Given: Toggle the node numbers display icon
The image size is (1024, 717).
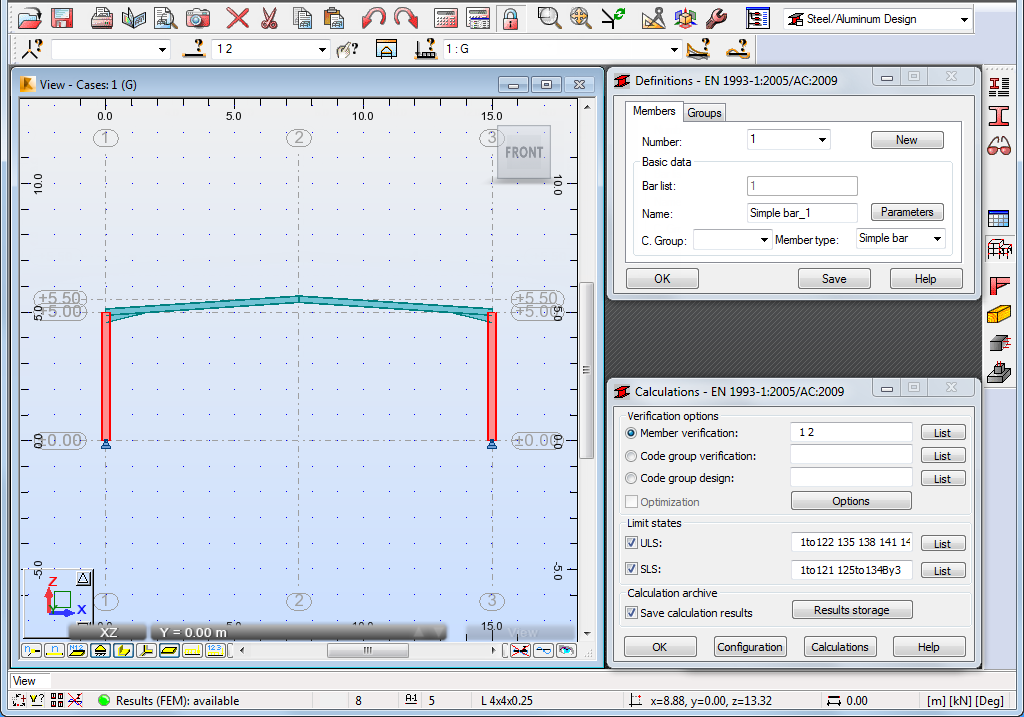Looking at the screenshot, I should click(x=31, y=650).
